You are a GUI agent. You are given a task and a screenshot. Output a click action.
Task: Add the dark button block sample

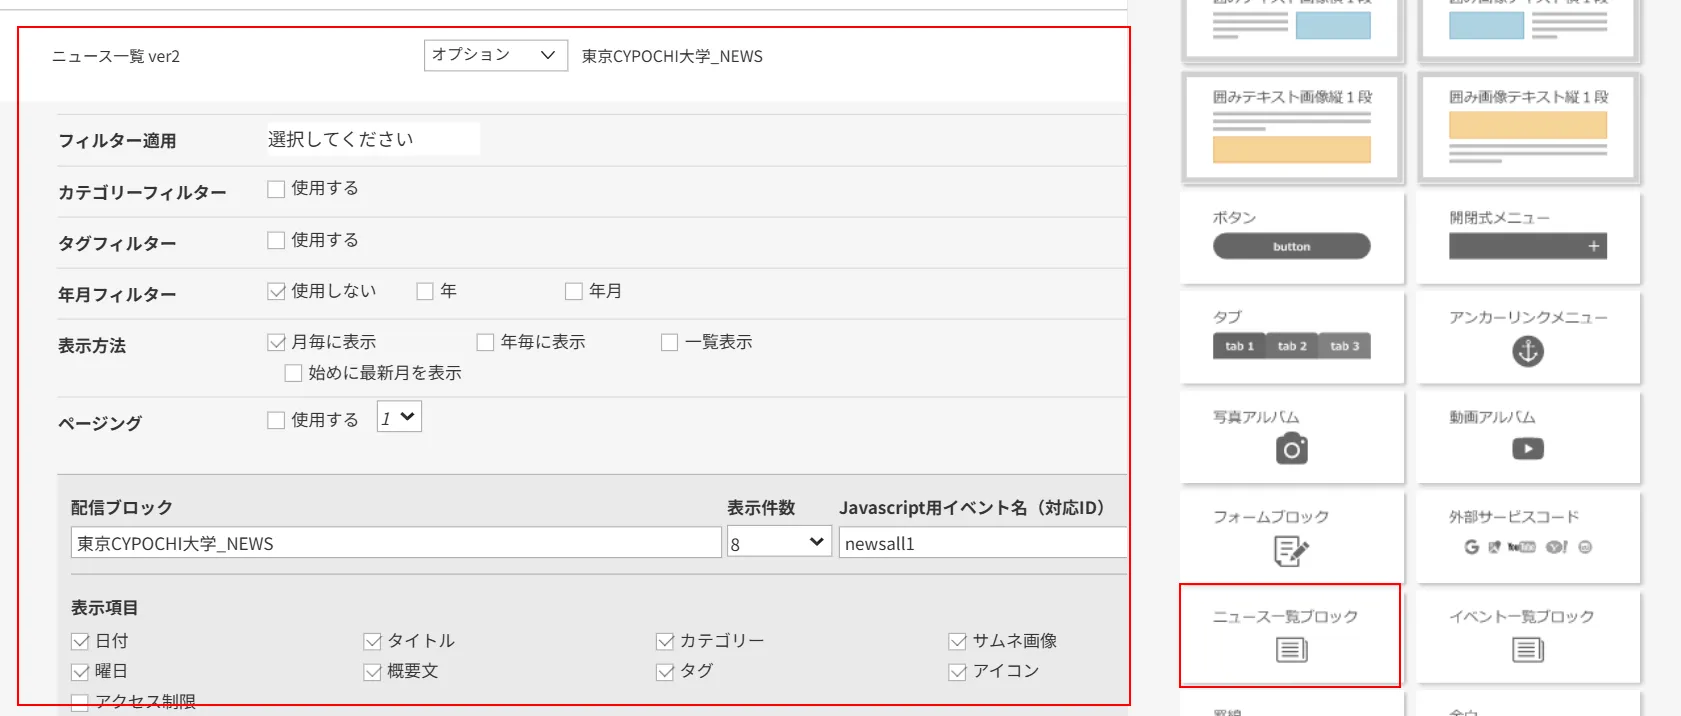click(1291, 246)
